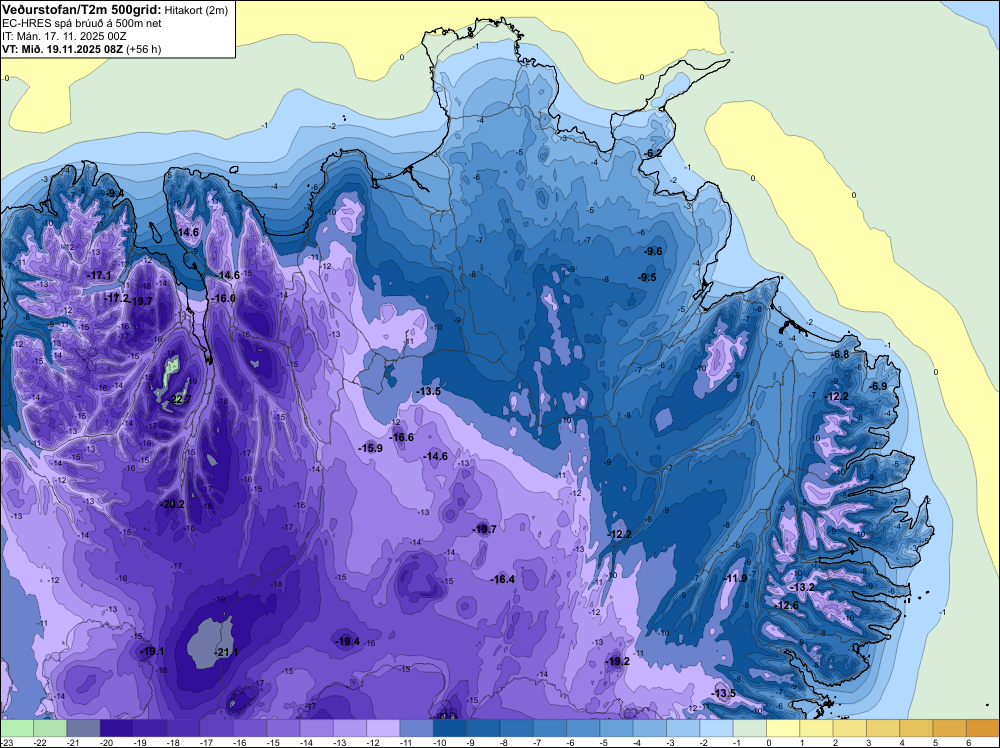Select the pale green -1 legend swatch
Screen dimensions: 1000x748
(x=749, y=728)
